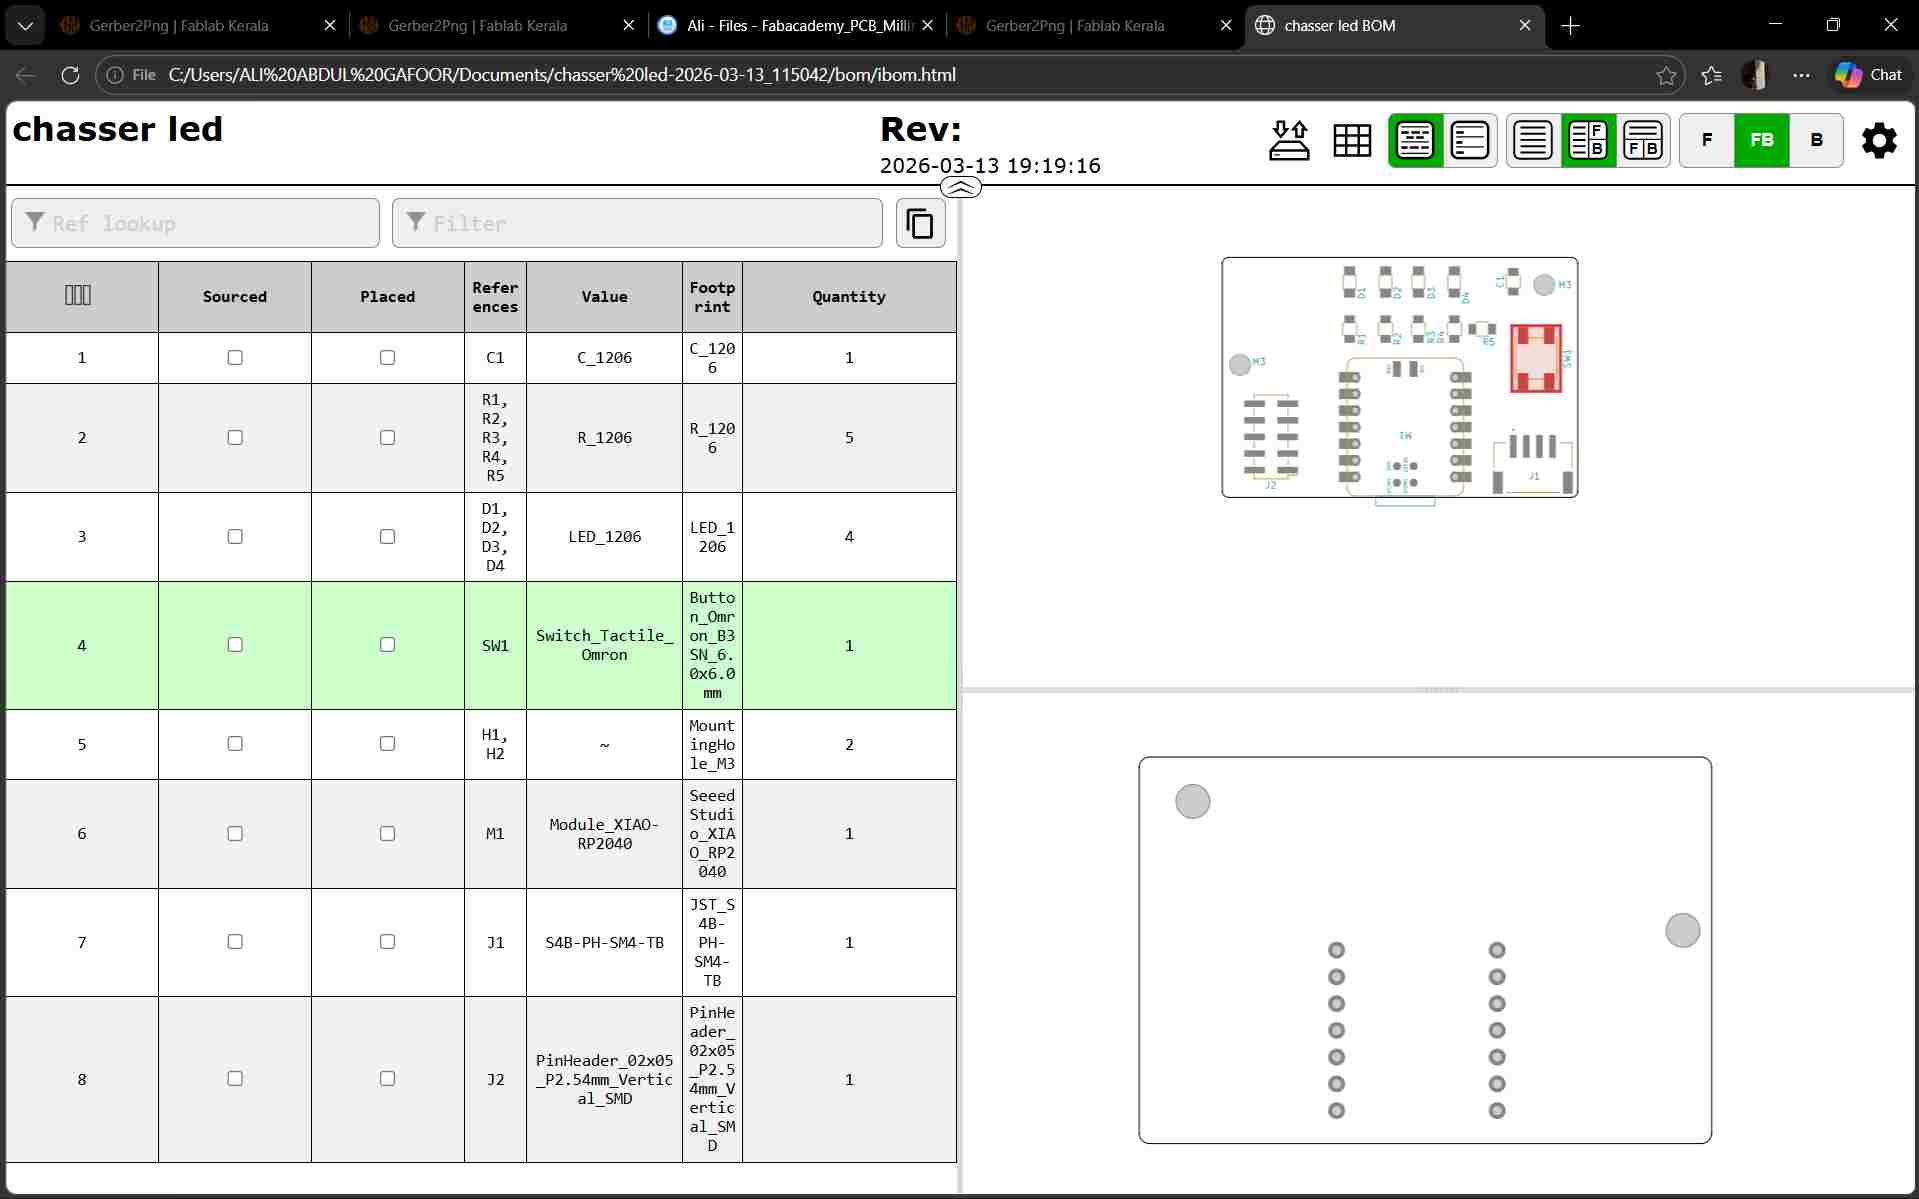Viewport: 1919px width, 1199px height.
Task: Open the browser favorites list
Action: 1712,75
